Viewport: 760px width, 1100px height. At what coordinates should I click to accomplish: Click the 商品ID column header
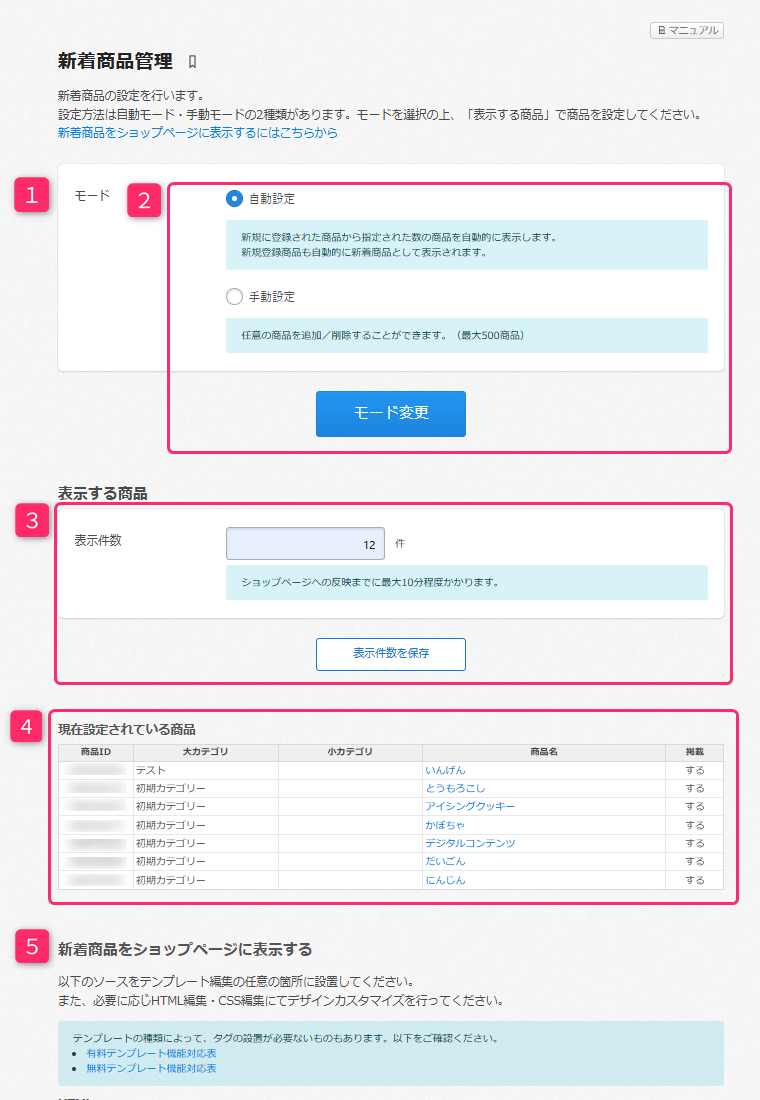coord(95,752)
